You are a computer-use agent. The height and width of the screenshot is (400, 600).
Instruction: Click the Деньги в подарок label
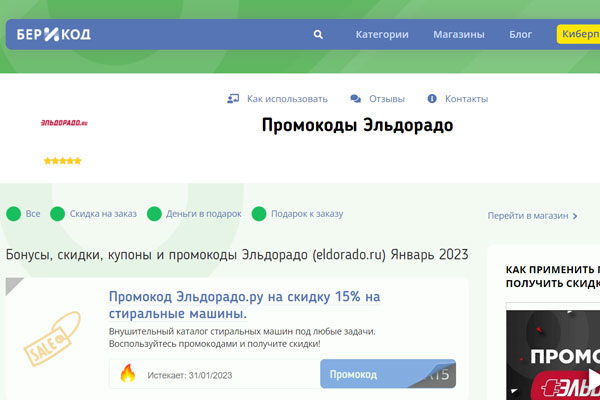tap(204, 214)
